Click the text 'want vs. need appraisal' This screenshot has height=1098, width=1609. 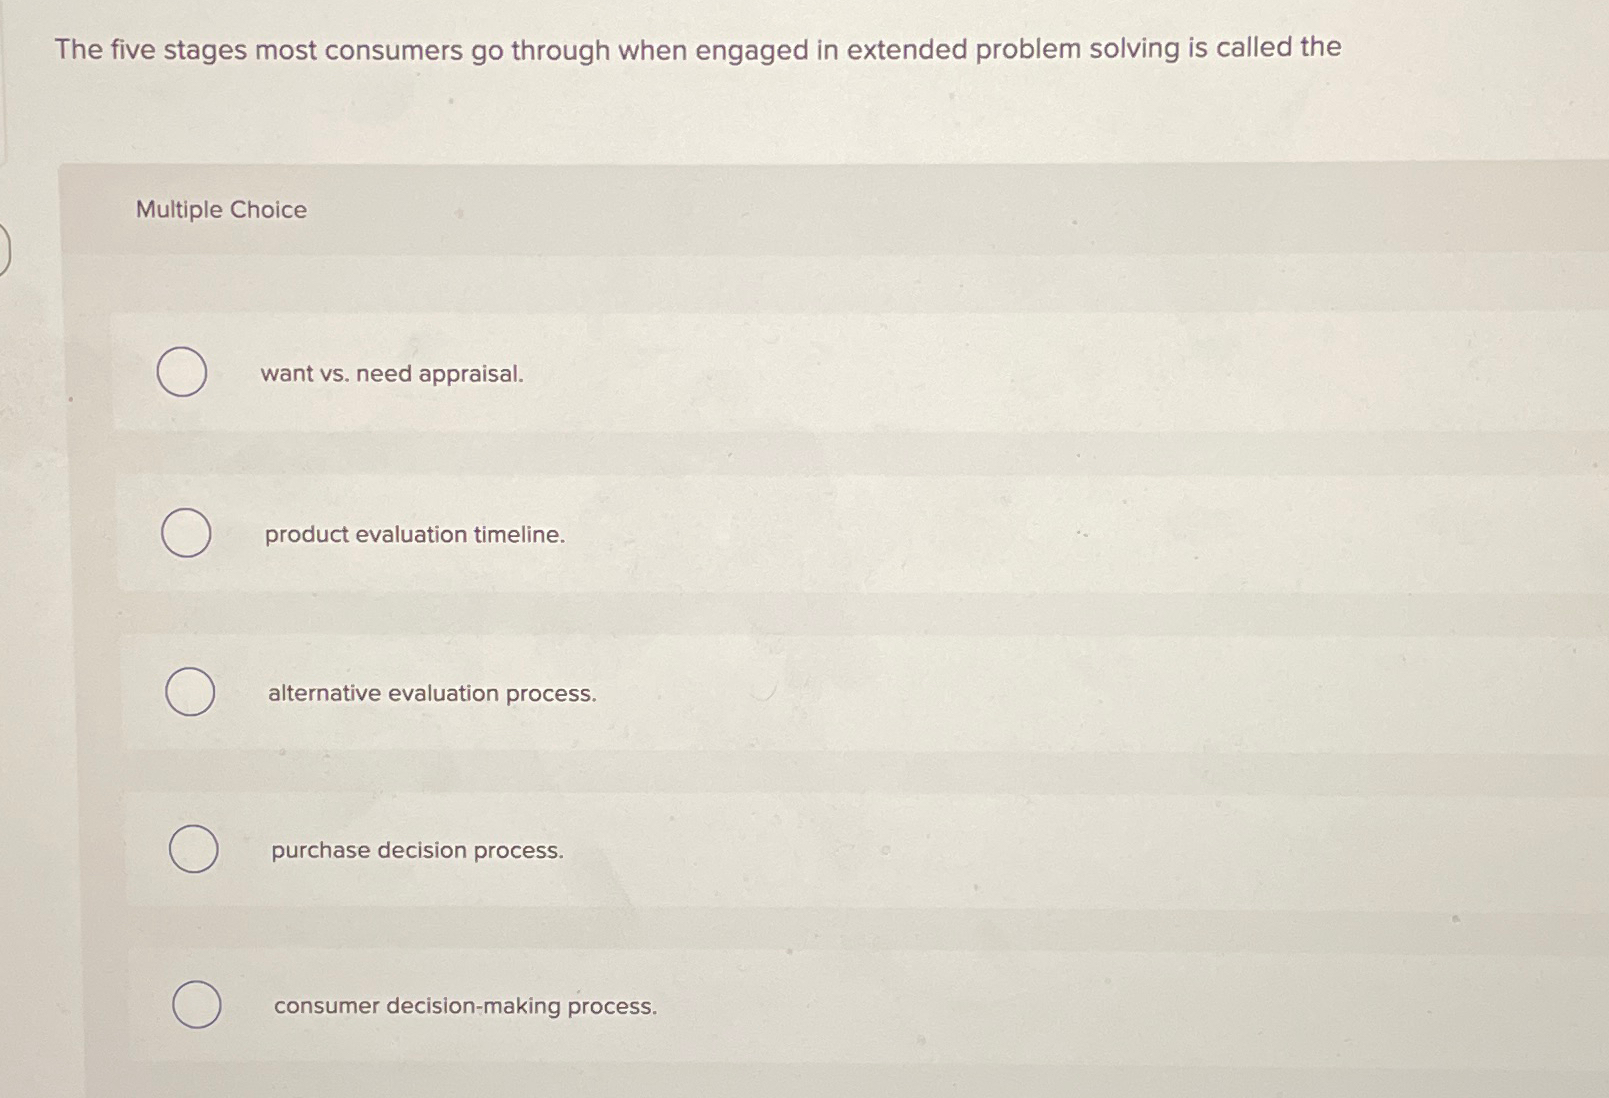(x=392, y=375)
